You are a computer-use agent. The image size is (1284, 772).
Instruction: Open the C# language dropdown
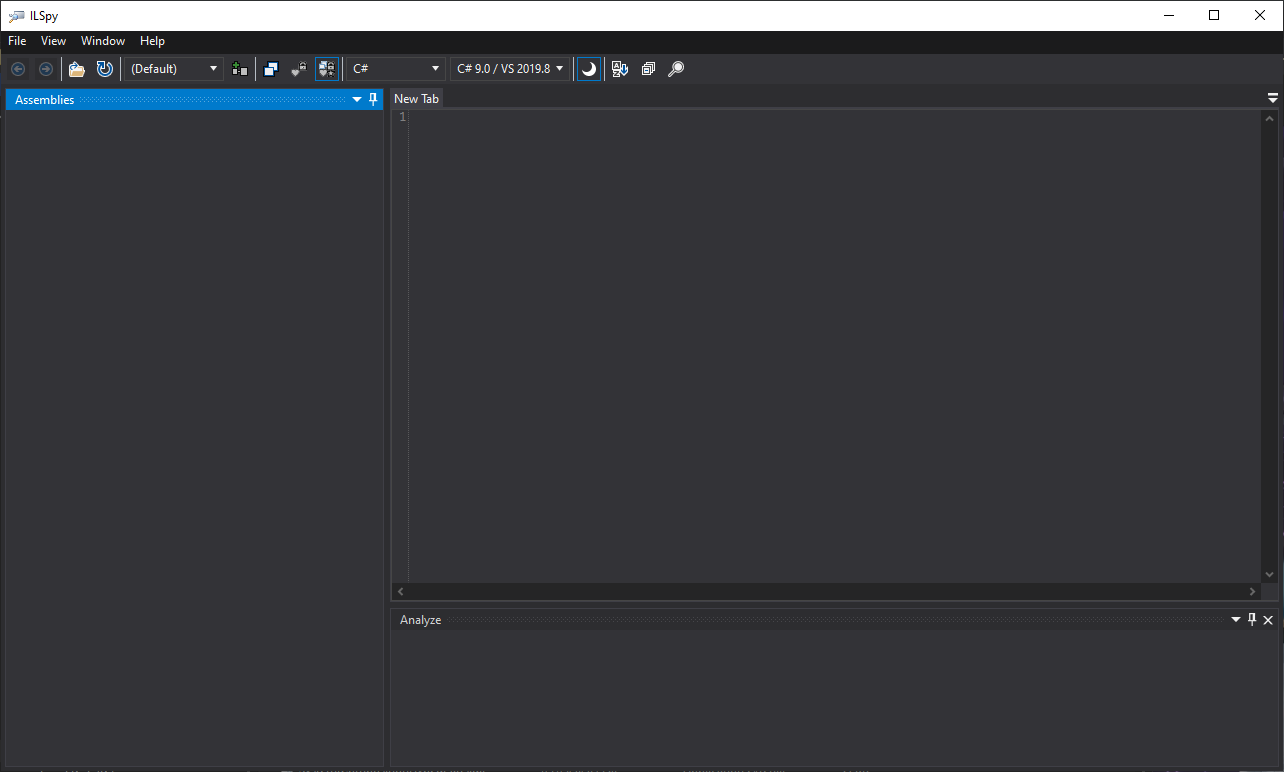click(396, 69)
